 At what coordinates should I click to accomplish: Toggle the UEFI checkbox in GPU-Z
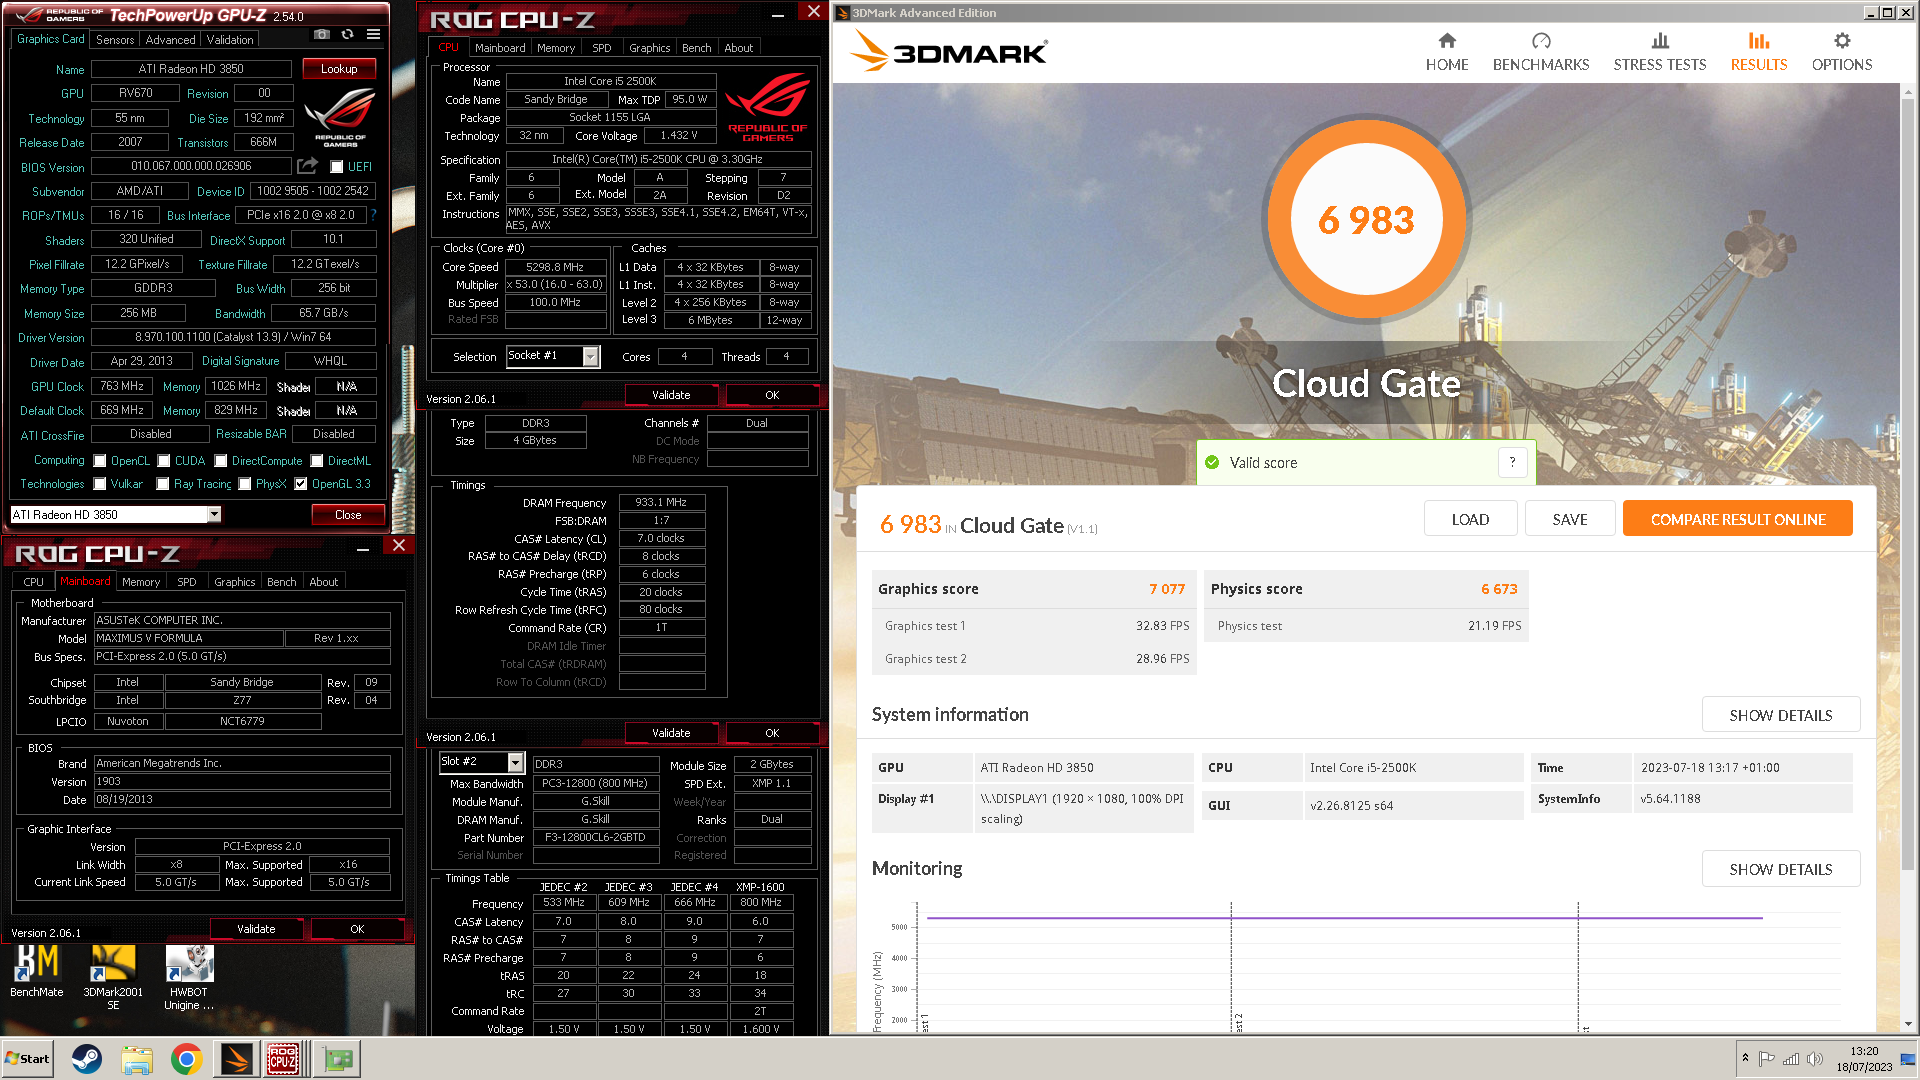tap(337, 167)
